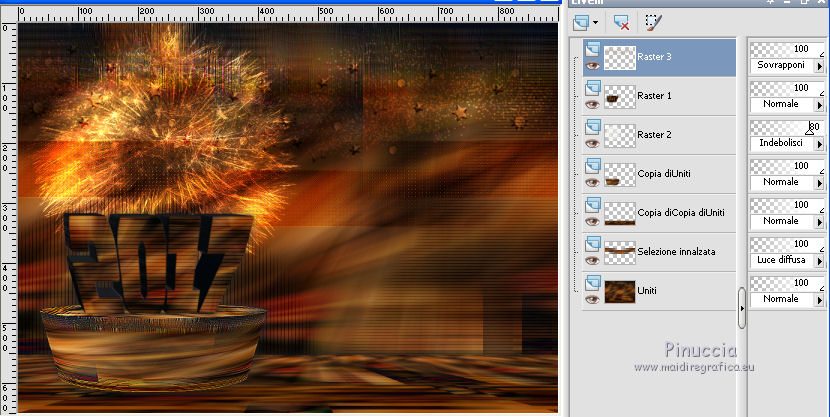
Task: Select the Uniti layer name
Action: pos(647,291)
